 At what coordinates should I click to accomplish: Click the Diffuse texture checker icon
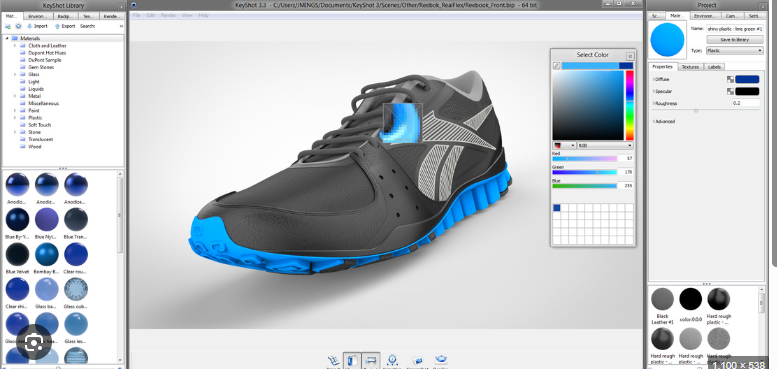coord(730,79)
